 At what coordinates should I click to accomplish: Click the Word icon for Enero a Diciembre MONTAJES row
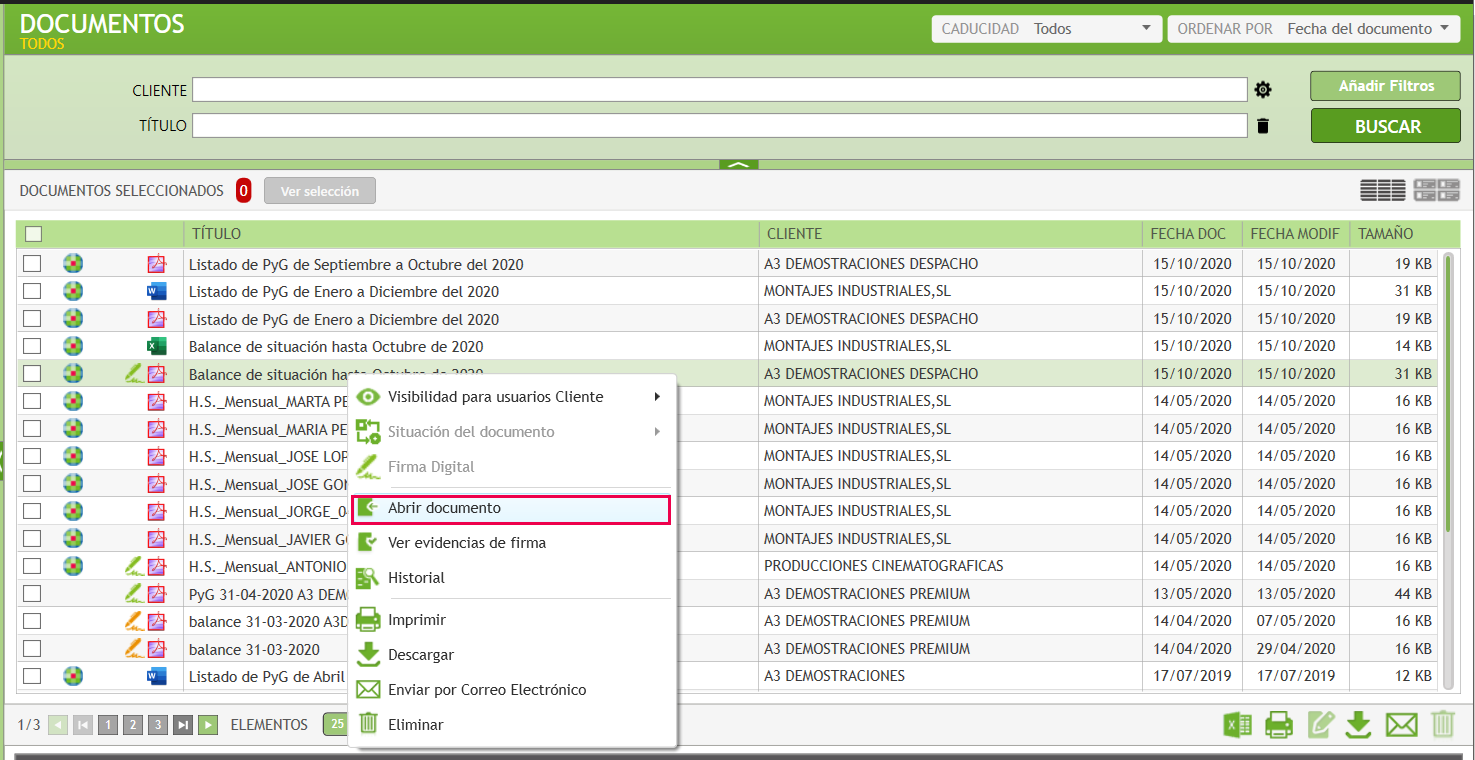(157, 291)
